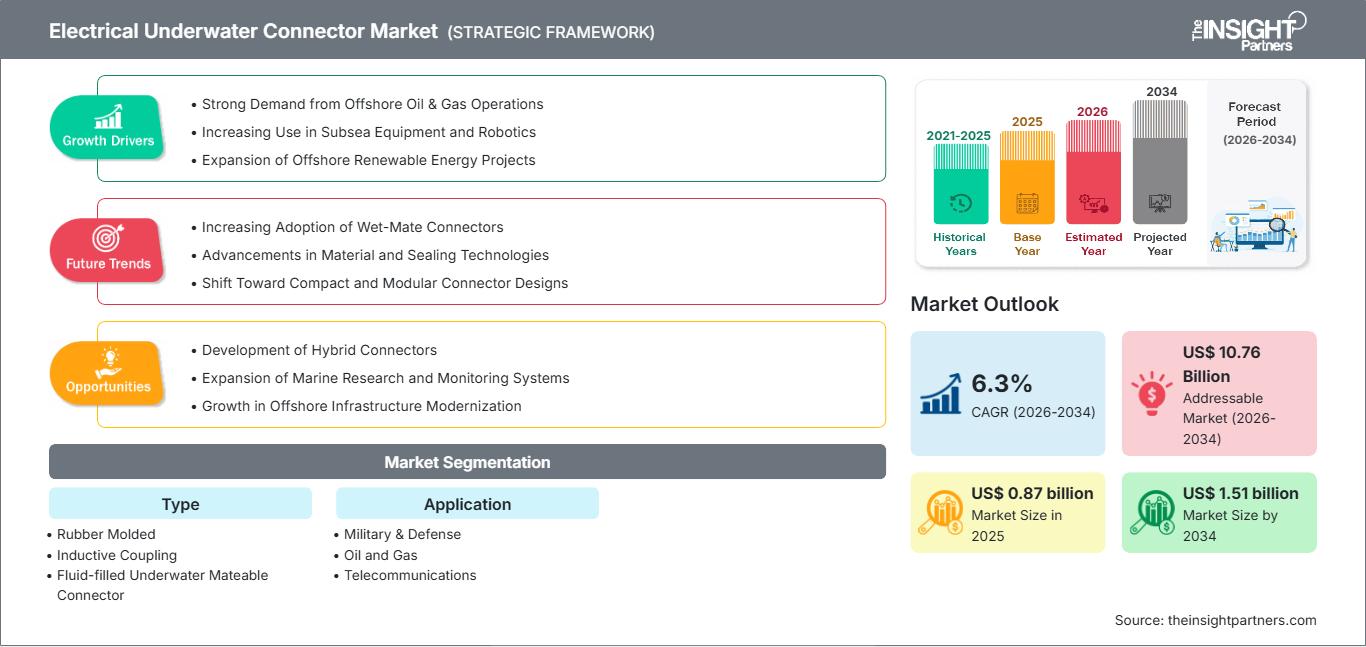Click the Projected Year presentation icon

point(1160,203)
